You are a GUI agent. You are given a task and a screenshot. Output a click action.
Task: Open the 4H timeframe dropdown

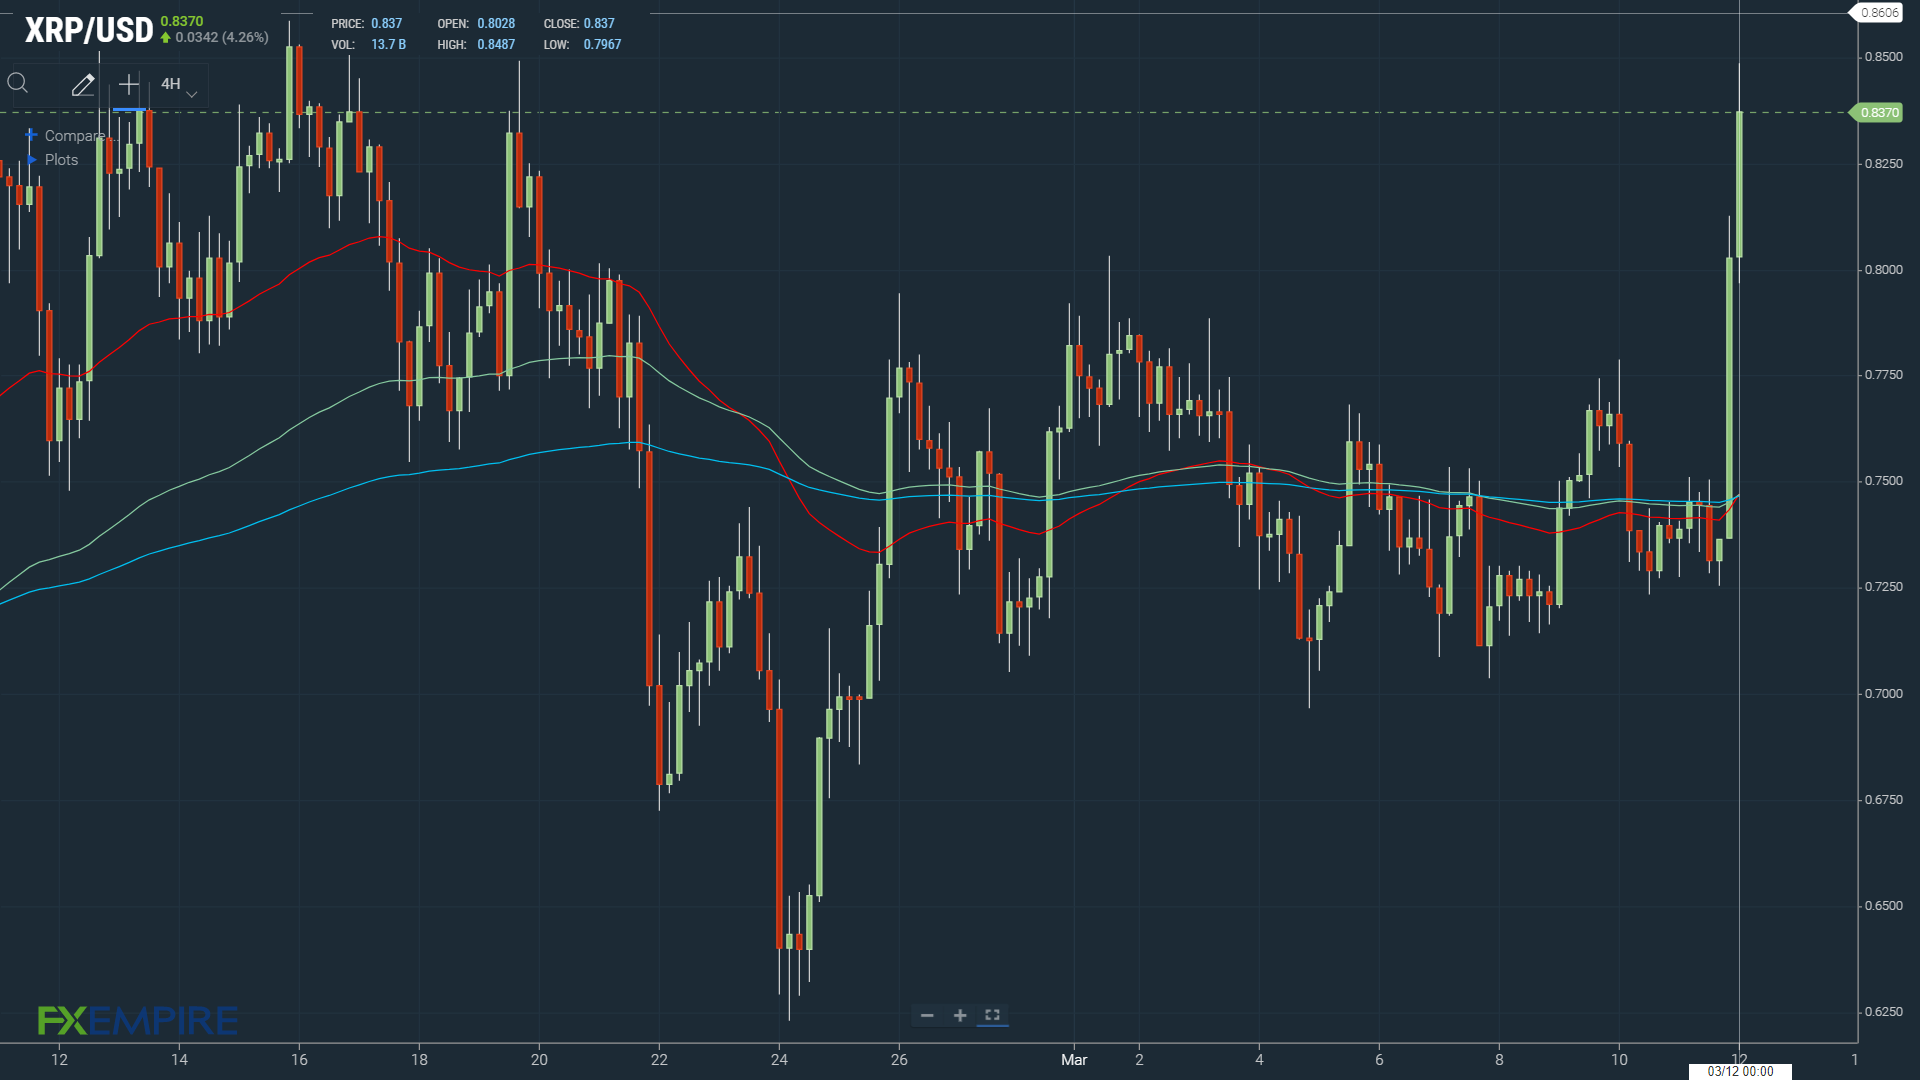(179, 85)
